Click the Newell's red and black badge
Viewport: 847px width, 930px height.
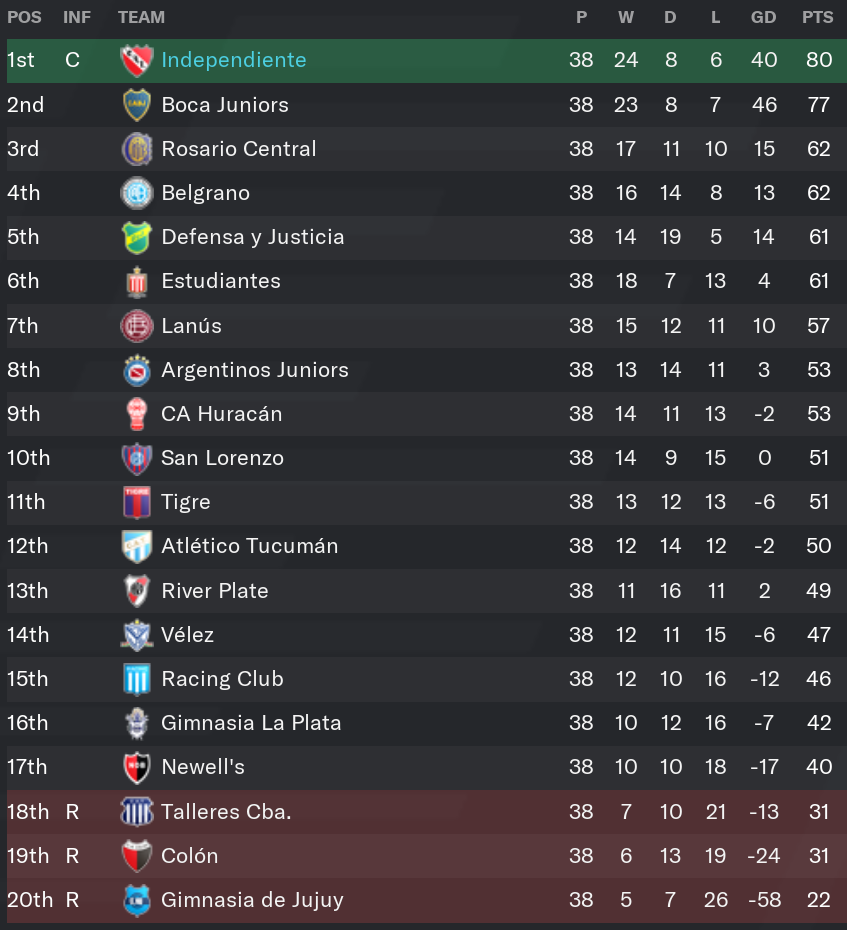tap(137, 767)
